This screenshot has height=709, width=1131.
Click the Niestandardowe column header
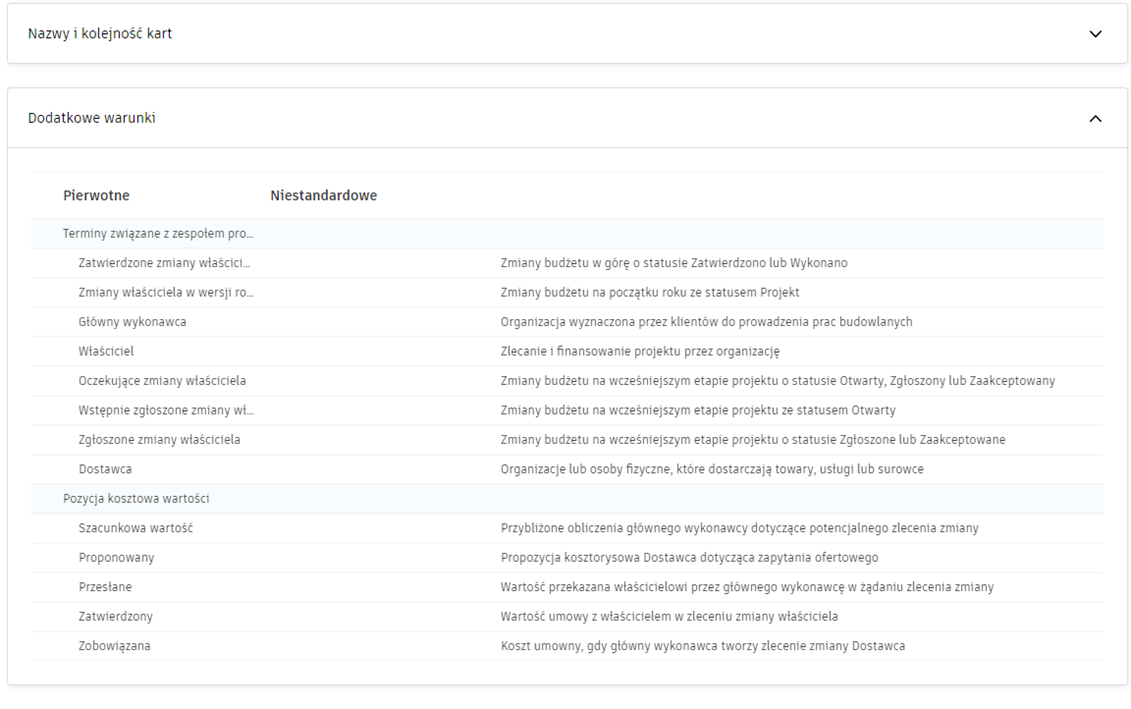[323, 196]
